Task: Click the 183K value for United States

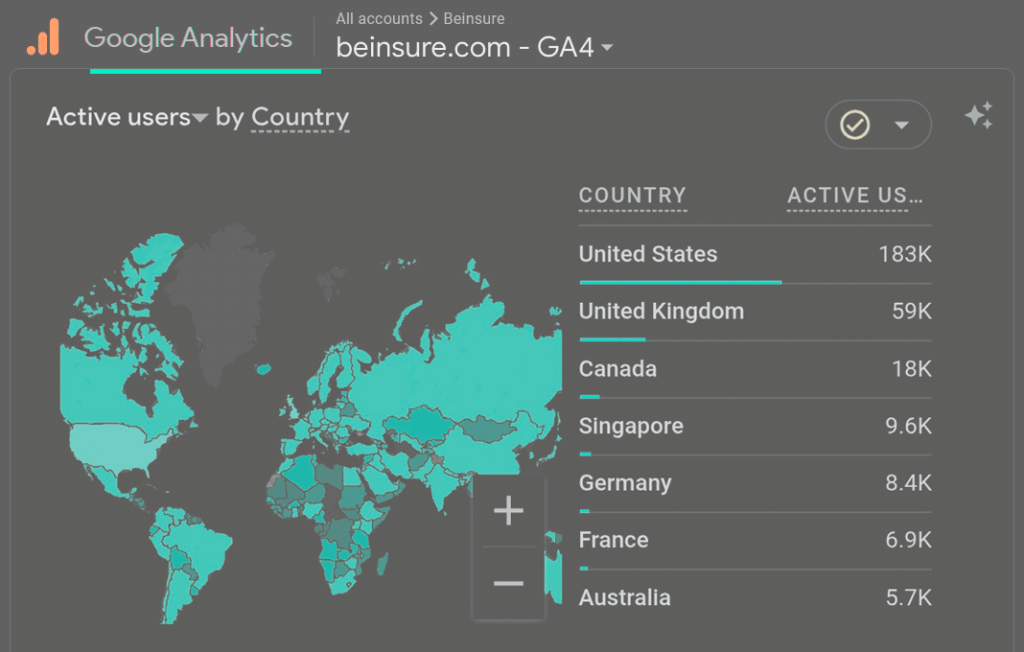Action: (x=904, y=254)
